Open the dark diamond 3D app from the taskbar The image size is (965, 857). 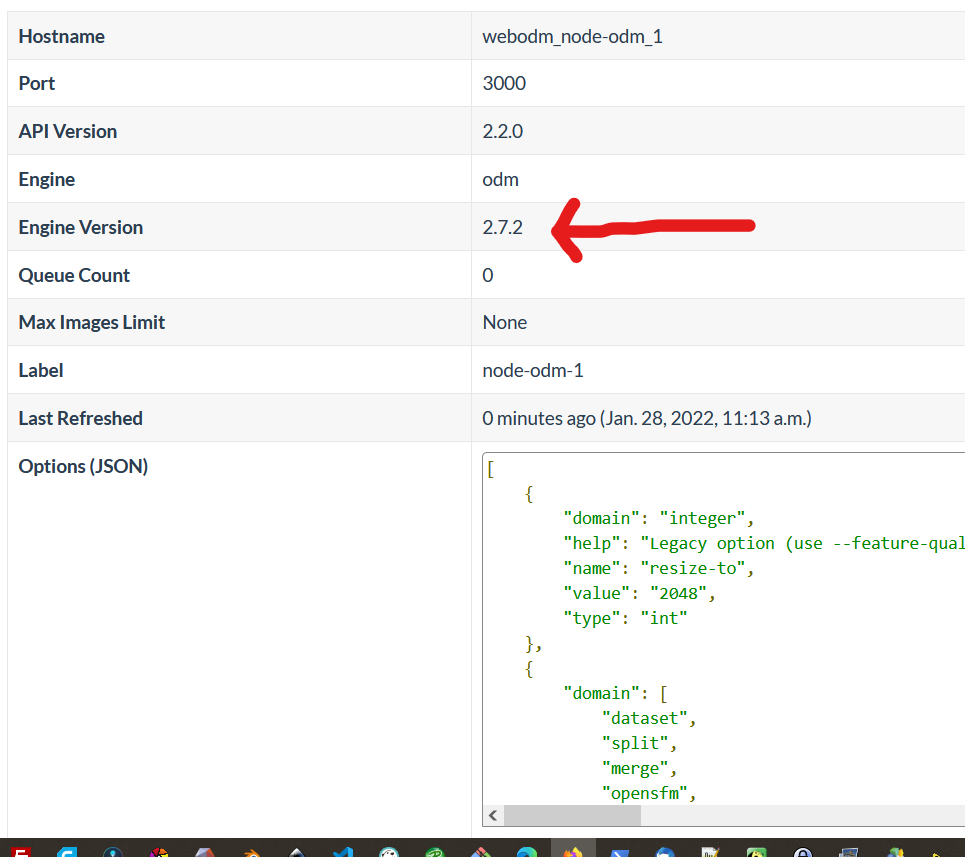coord(296,850)
